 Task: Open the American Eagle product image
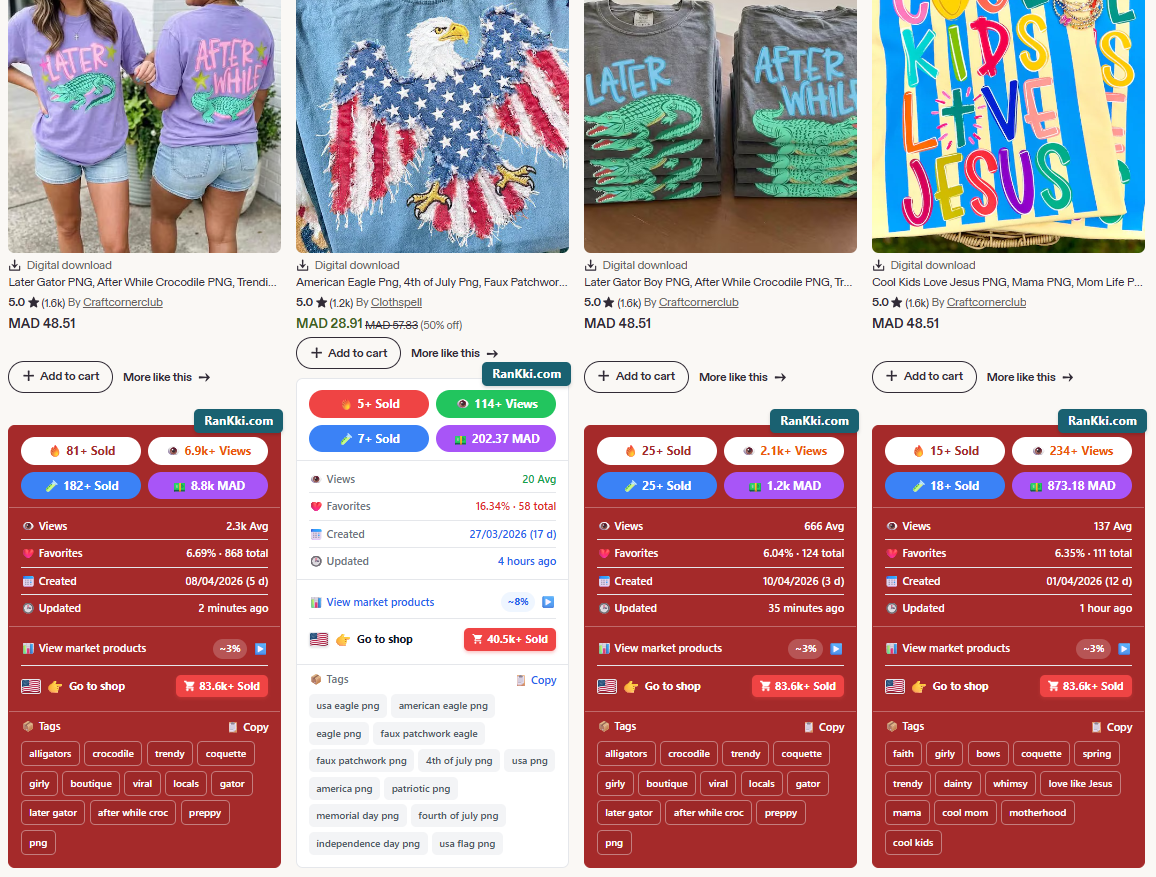[432, 126]
